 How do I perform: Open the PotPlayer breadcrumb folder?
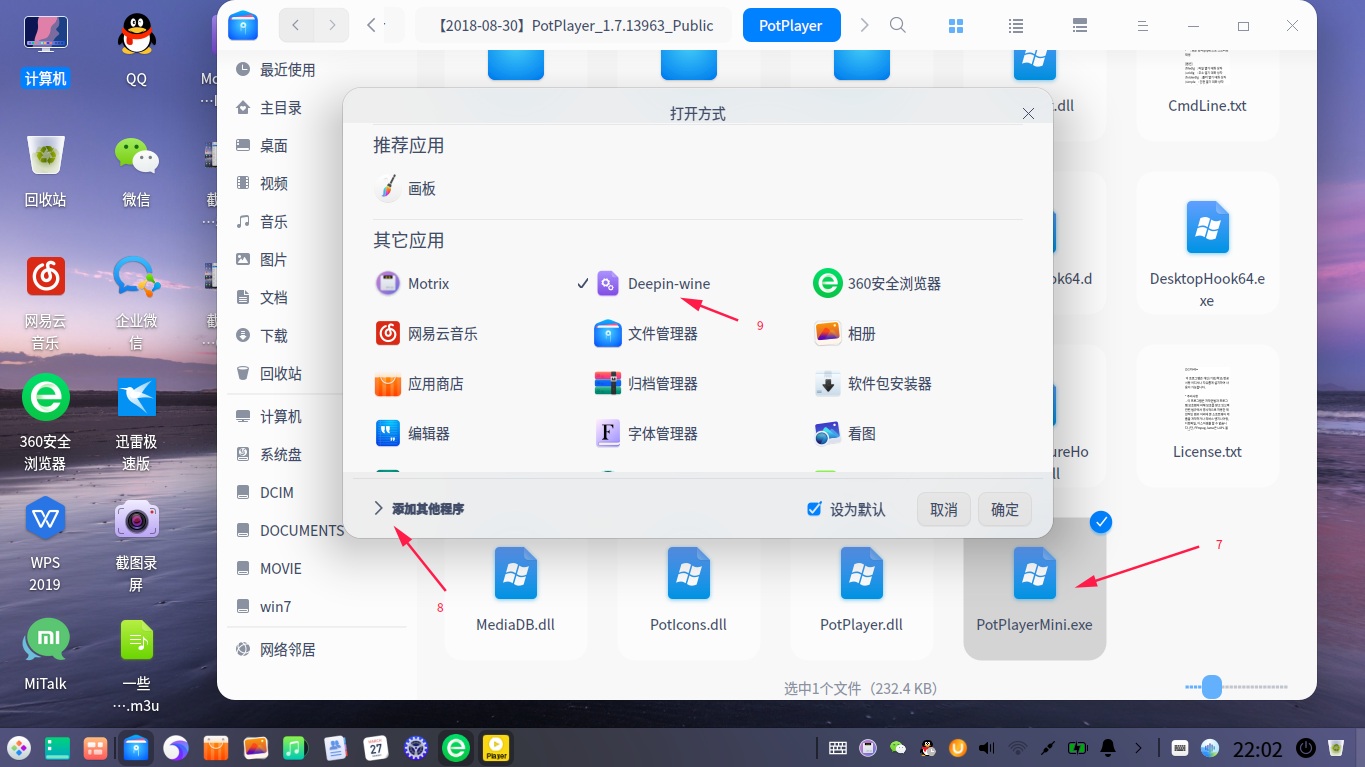point(791,26)
